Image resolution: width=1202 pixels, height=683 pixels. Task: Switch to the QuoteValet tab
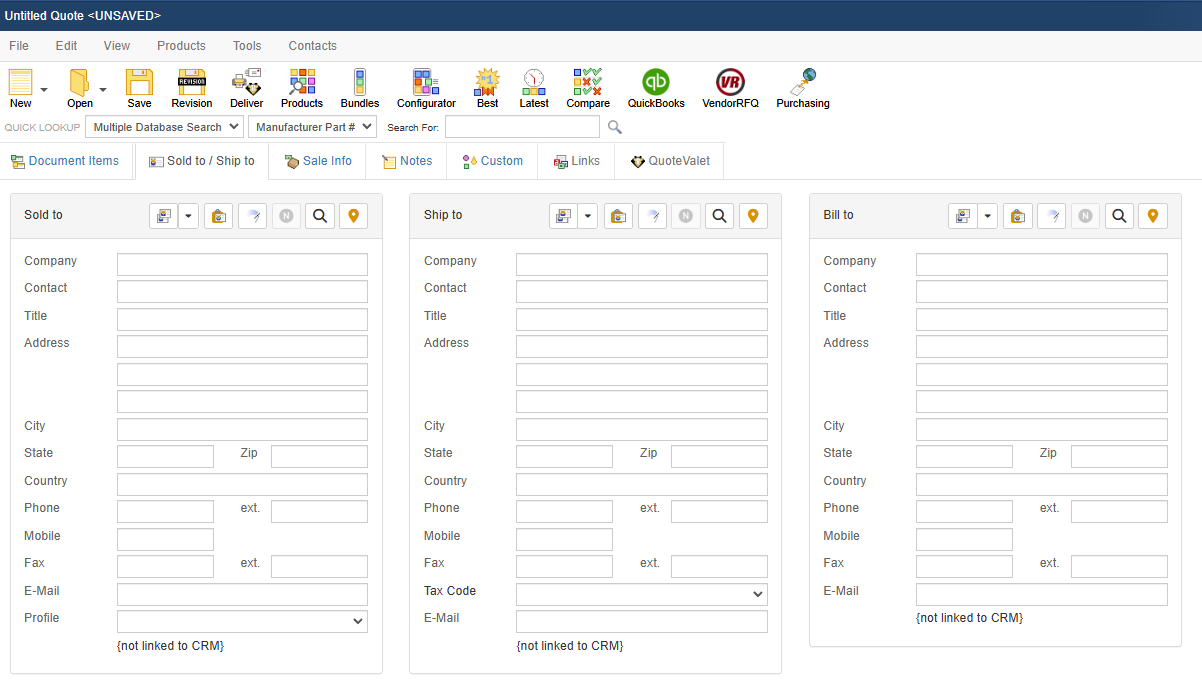coord(670,161)
